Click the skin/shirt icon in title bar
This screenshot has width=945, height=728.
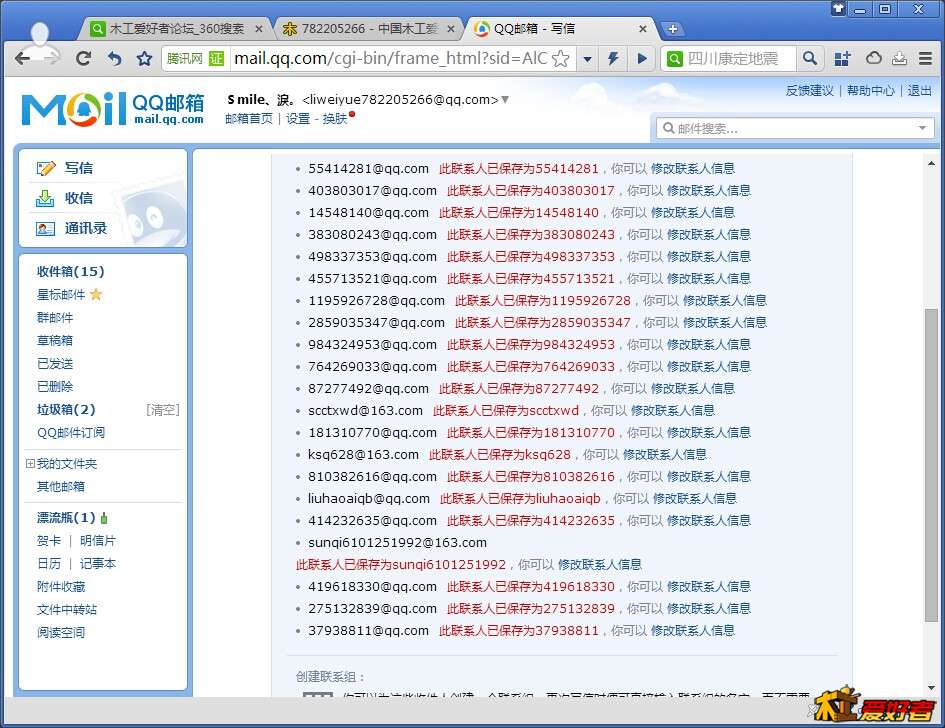click(838, 8)
